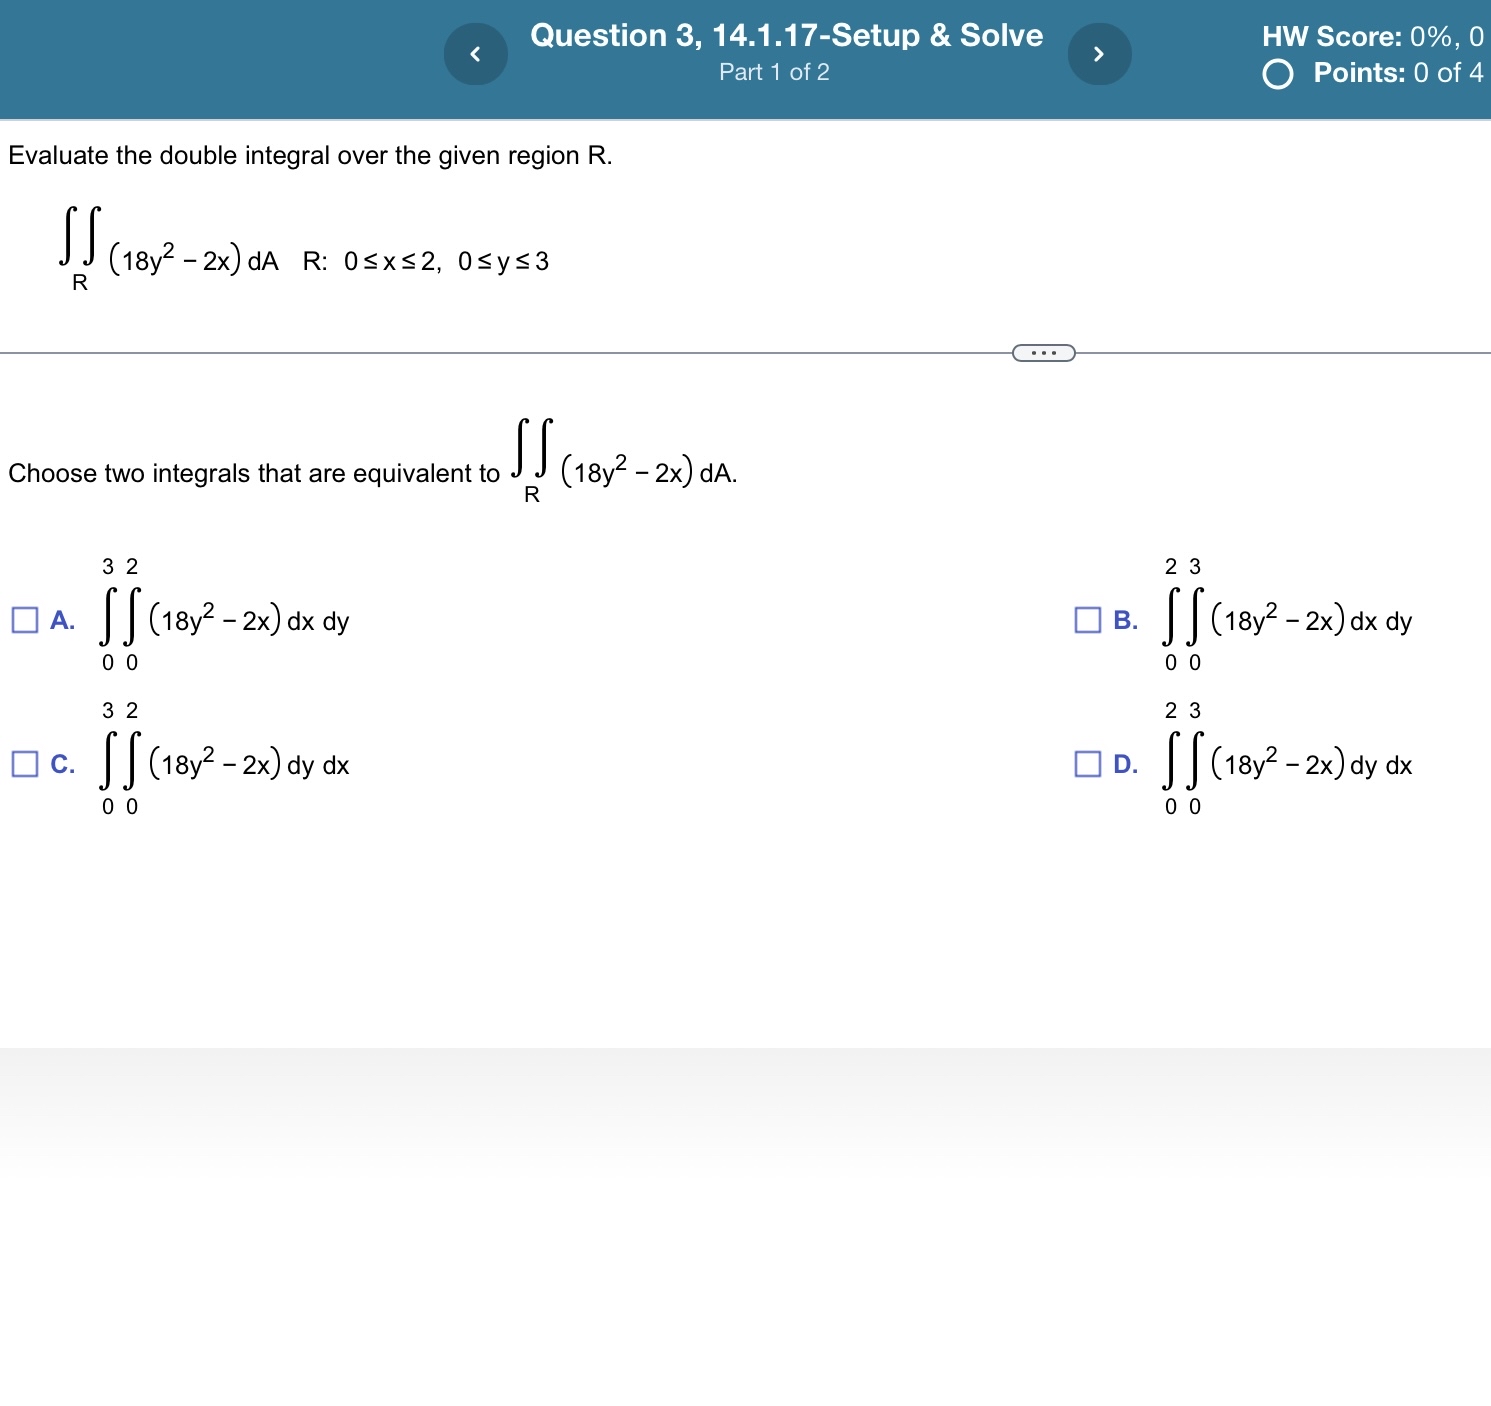The height and width of the screenshot is (1406, 1491).
Task: Click the 'Points: 0 of 4' text
Action: pyautogui.click(x=1398, y=73)
